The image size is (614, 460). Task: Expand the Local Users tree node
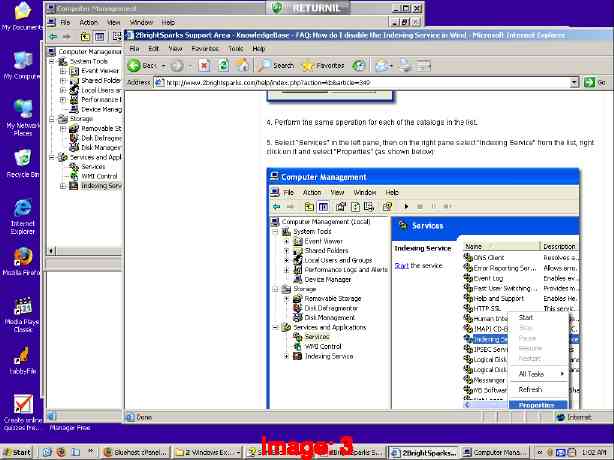tap(63, 90)
